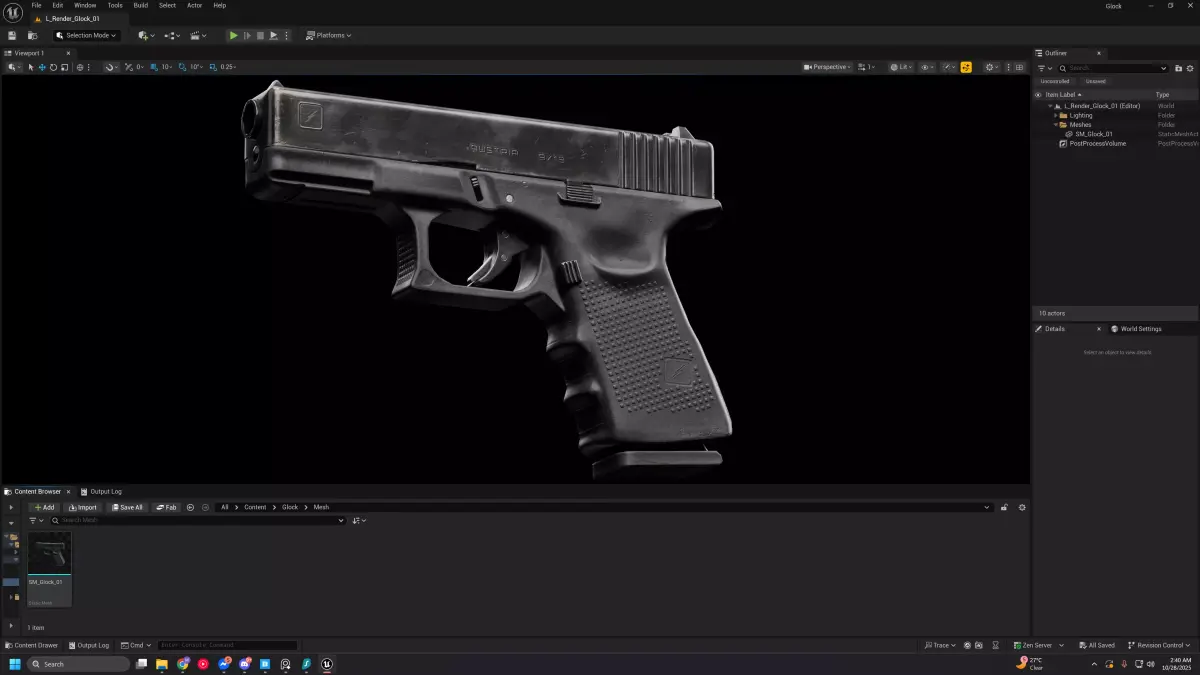1200x675 pixels.
Task: Select the SM_Glock_01 asset thumbnail
Action: tap(49, 568)
